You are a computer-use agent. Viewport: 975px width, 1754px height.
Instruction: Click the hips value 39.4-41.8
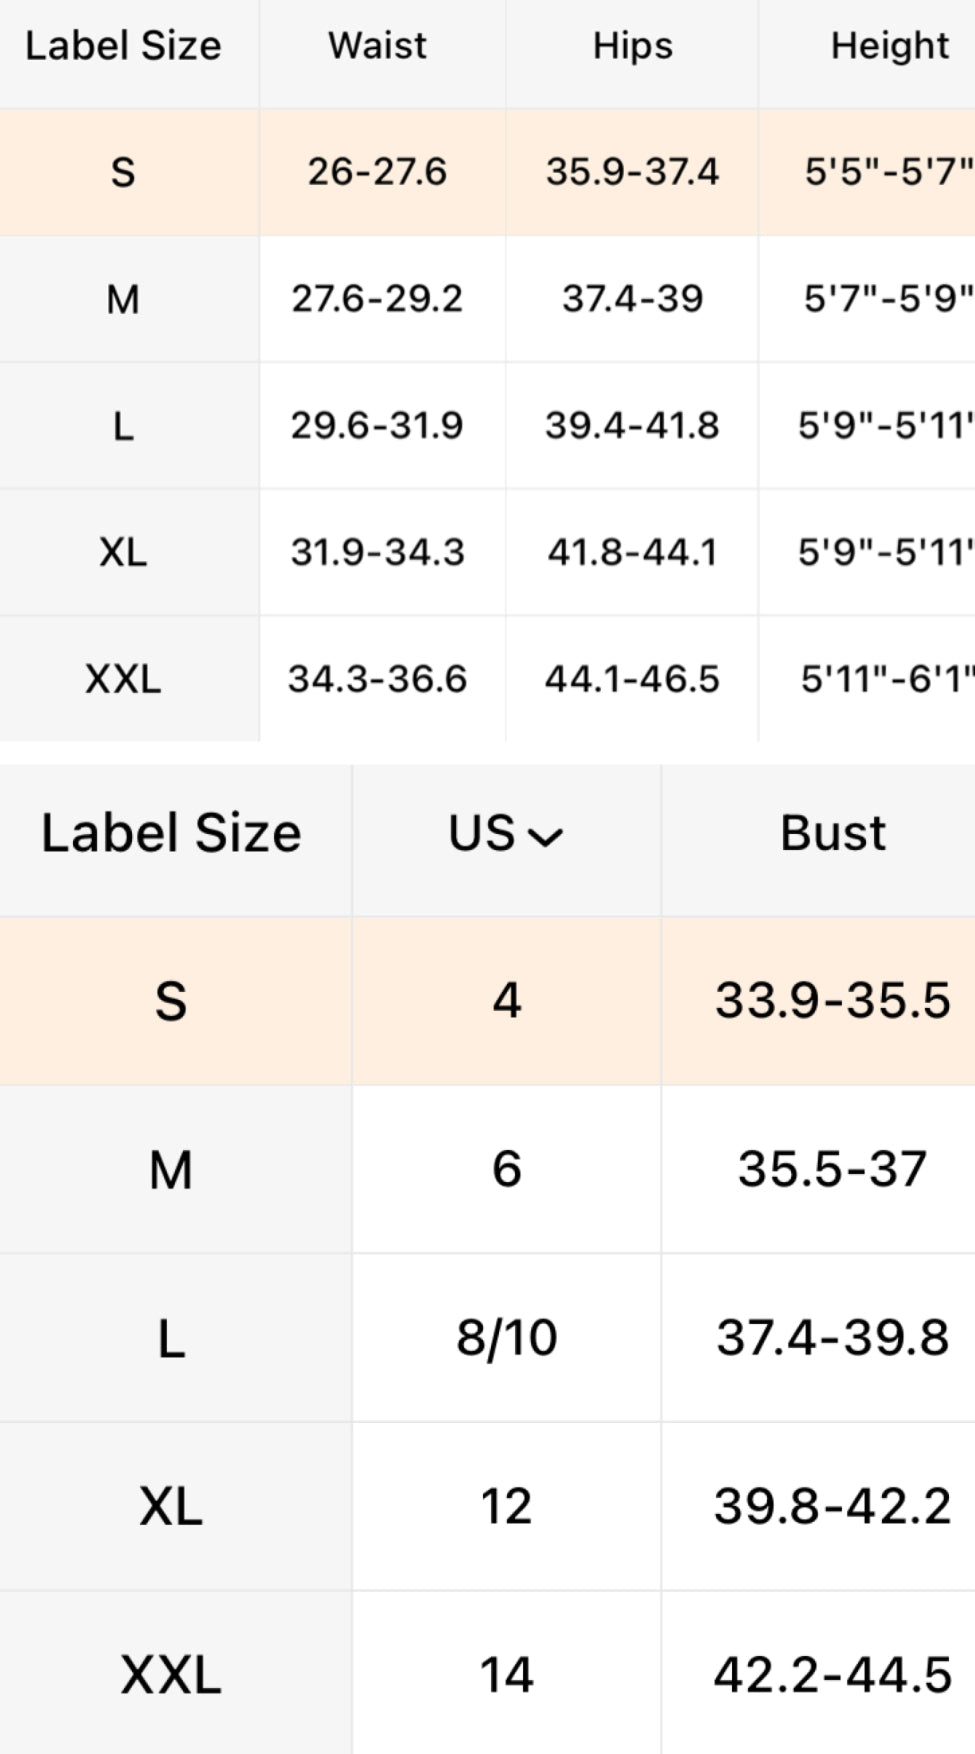pyautogui.click(x=632, y=426)
